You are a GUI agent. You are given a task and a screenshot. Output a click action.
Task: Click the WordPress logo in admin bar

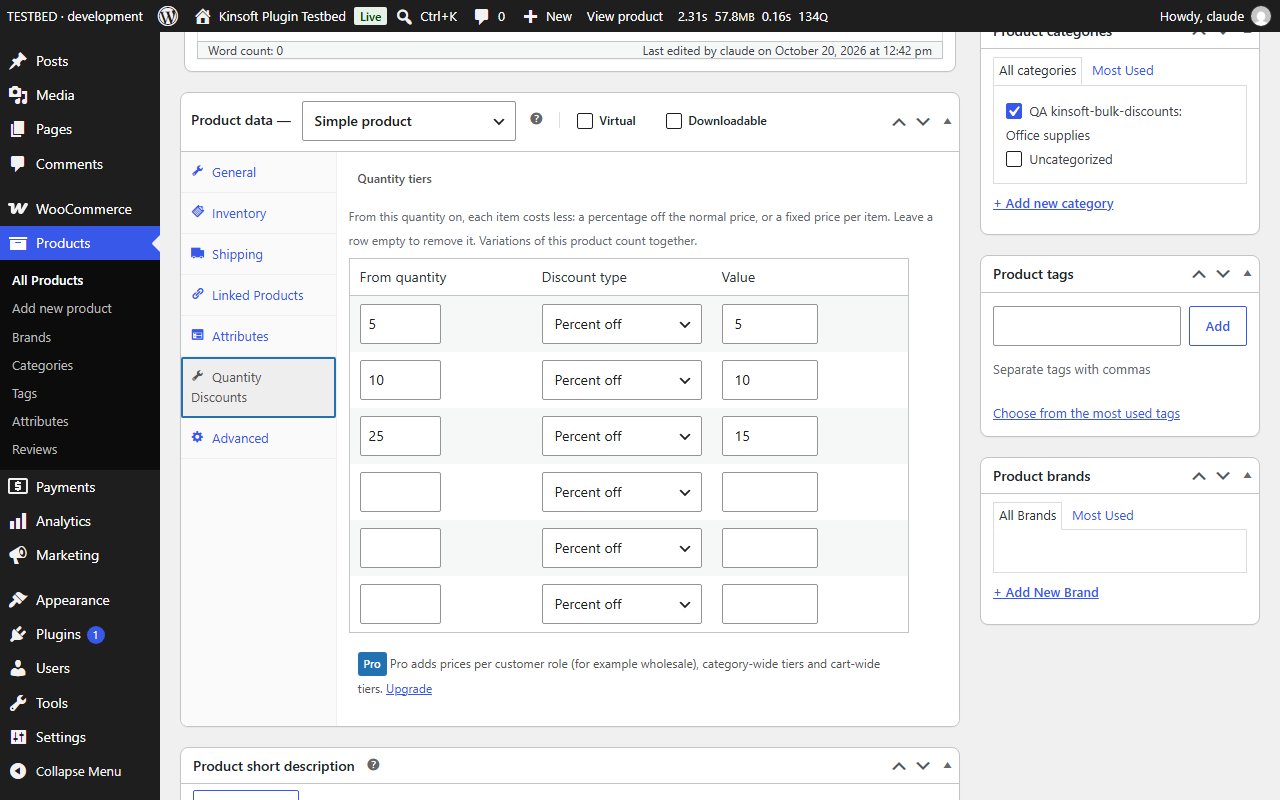click(168, 16)
